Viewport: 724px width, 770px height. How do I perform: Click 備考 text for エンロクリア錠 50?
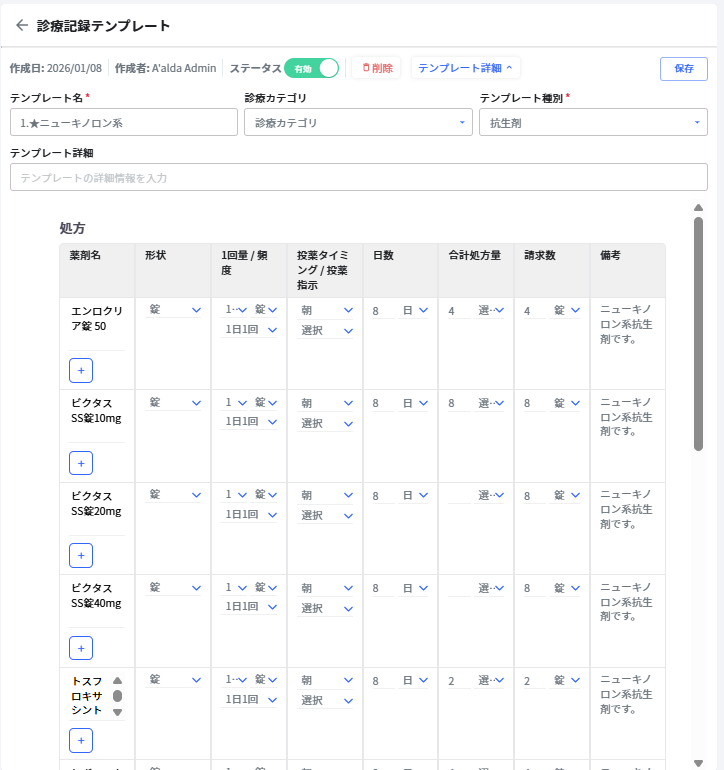pos(626,324)
